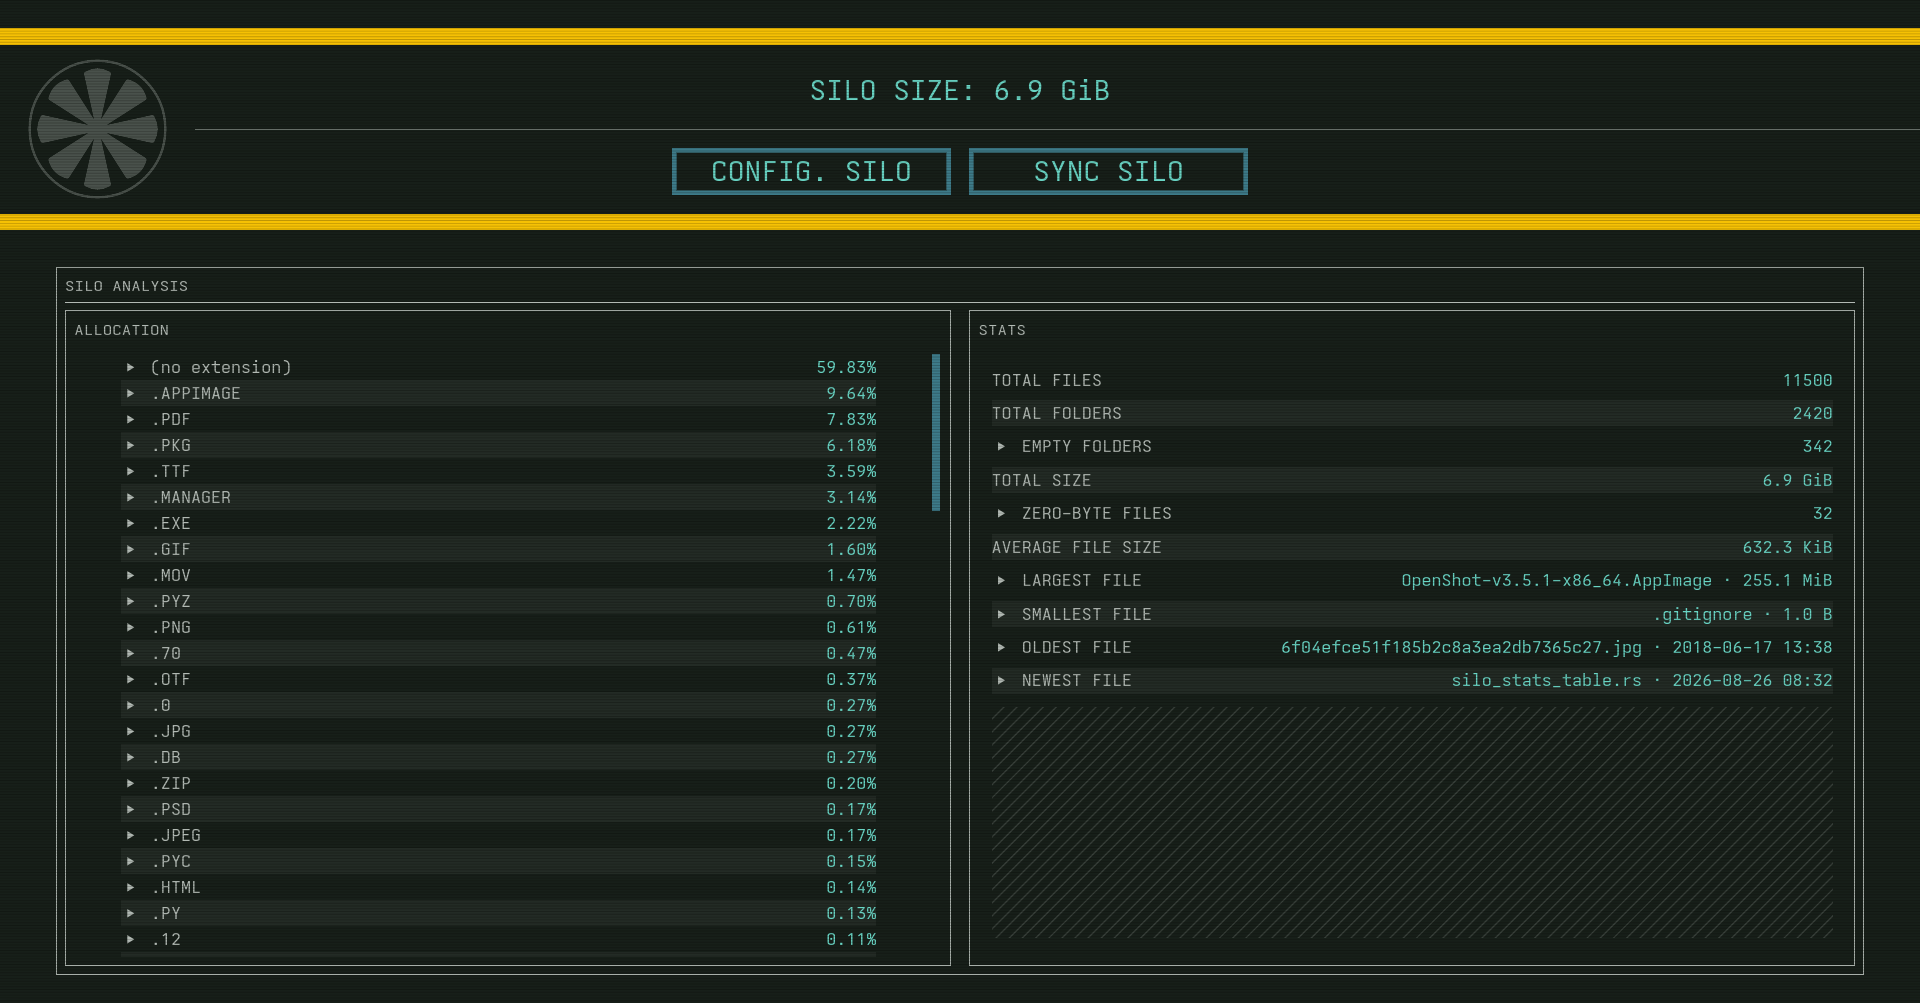
Task: Click the ALLOCATION panel title
Action: (x=122, y=330)
